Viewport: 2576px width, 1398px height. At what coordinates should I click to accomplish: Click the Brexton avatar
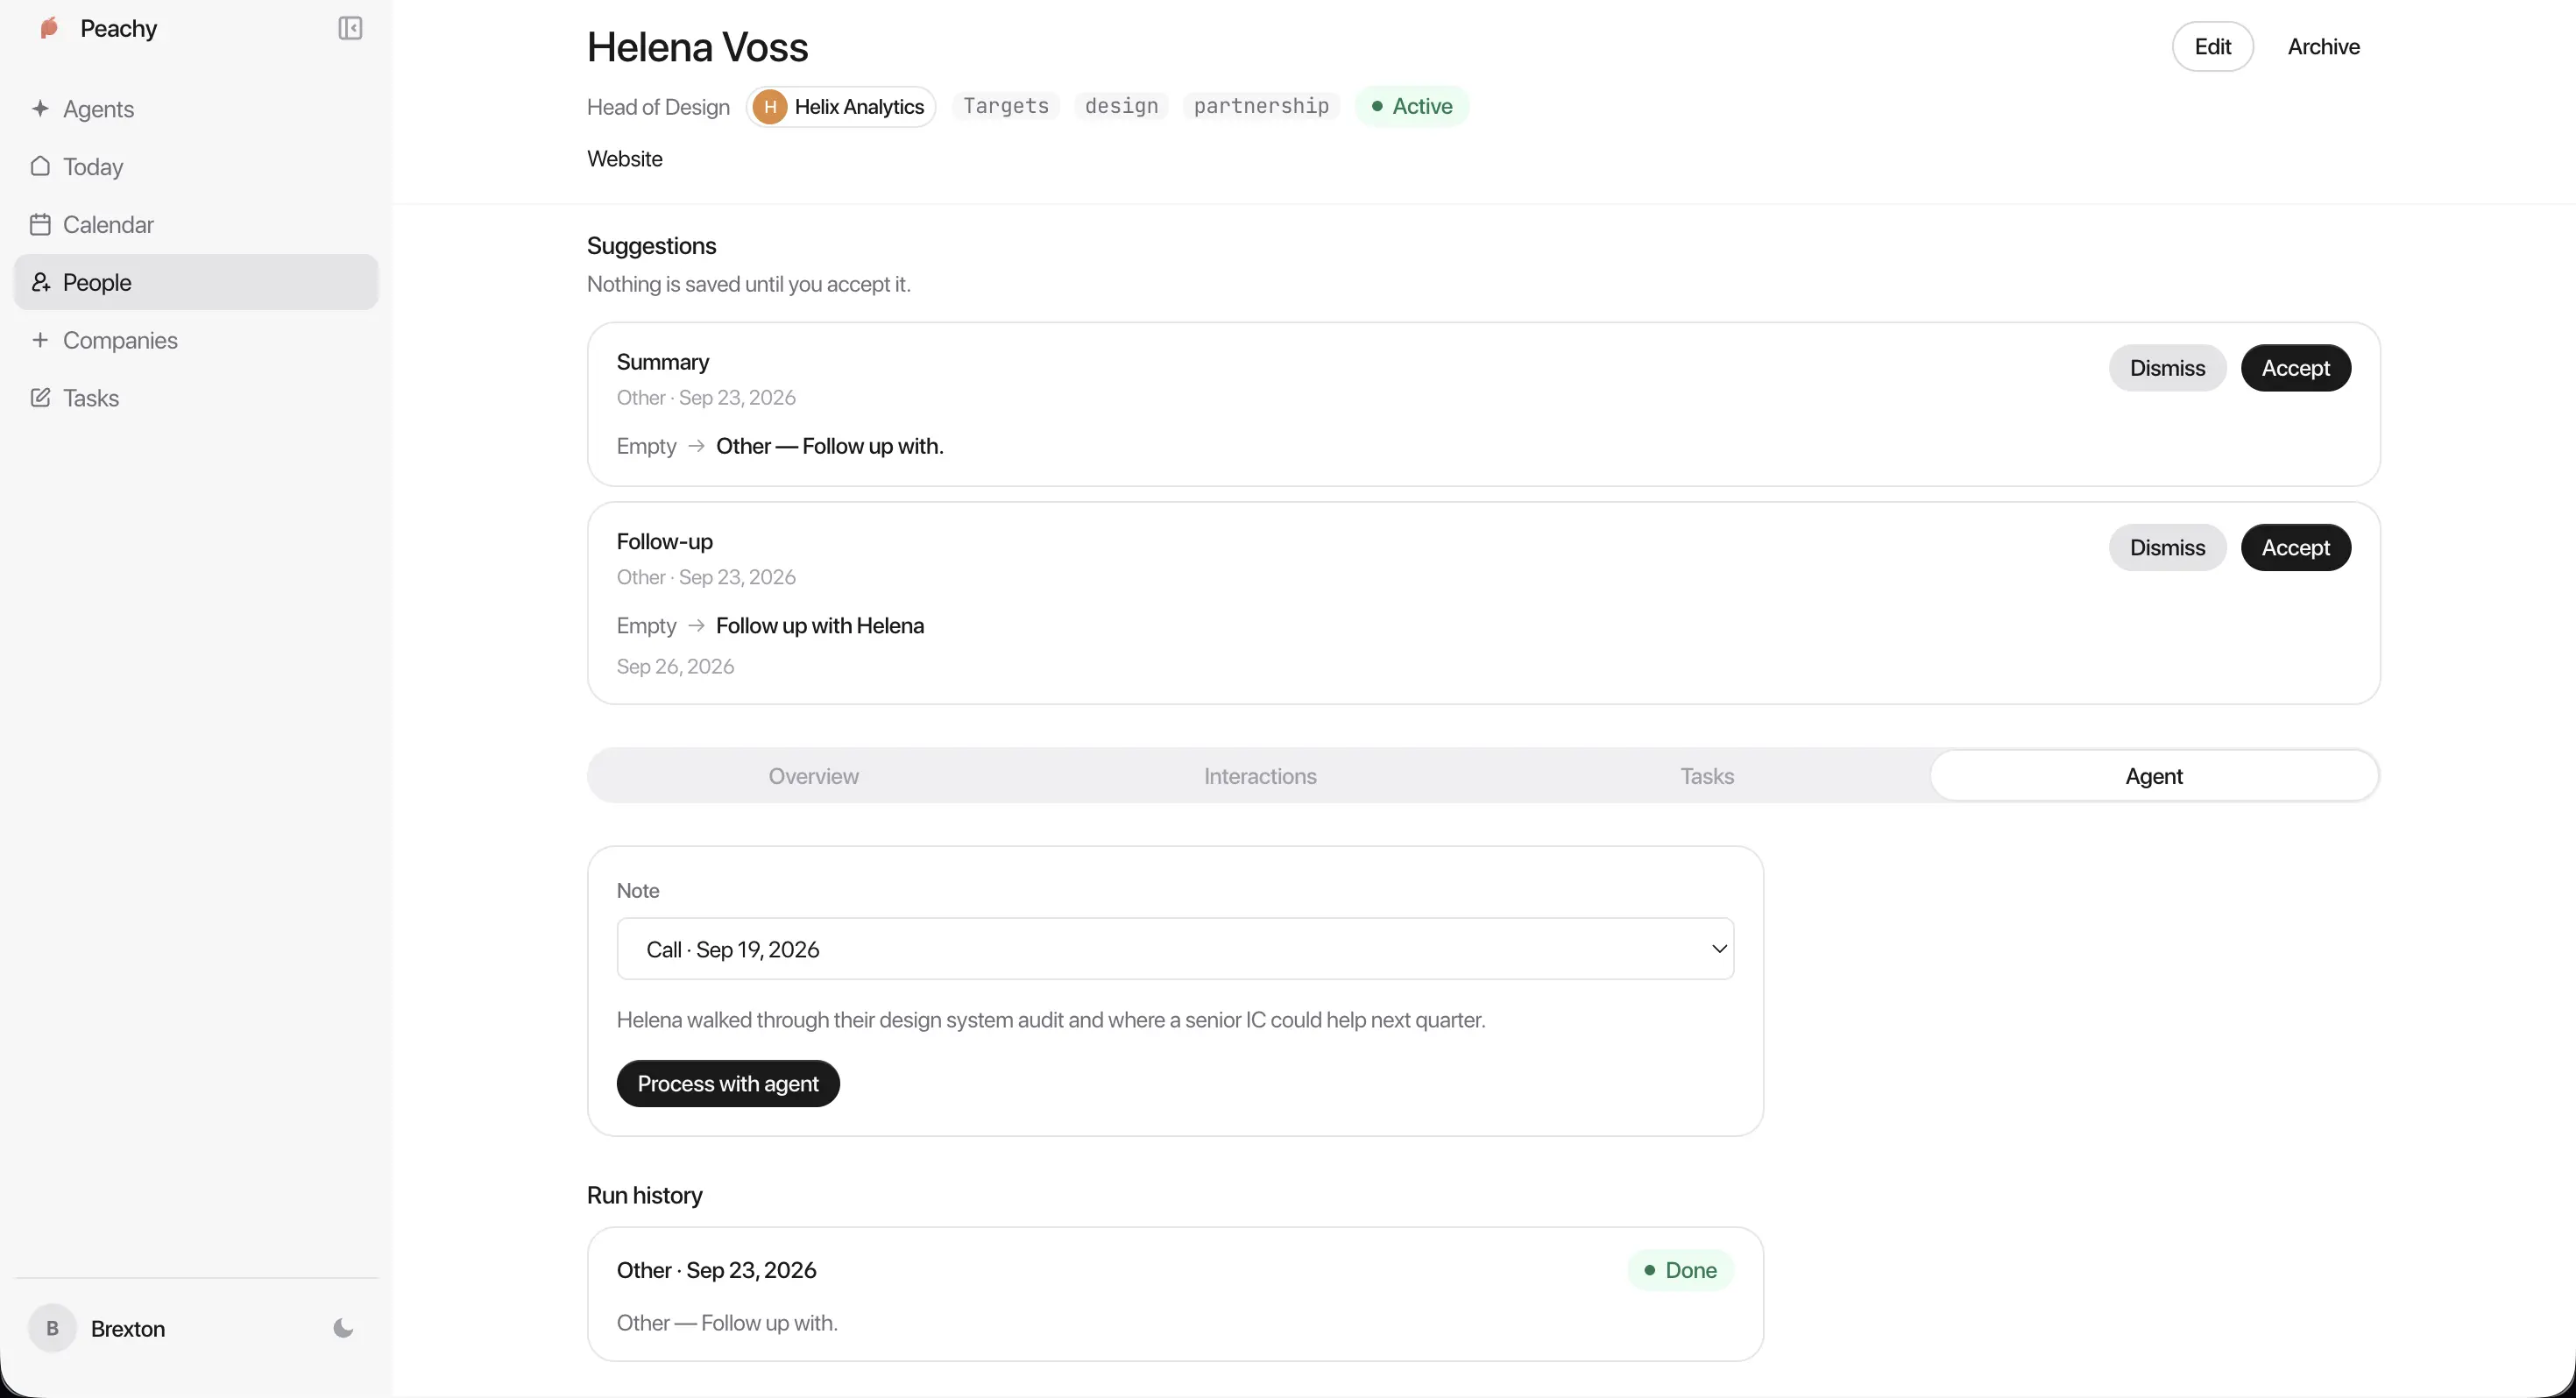pos(52,1328)
